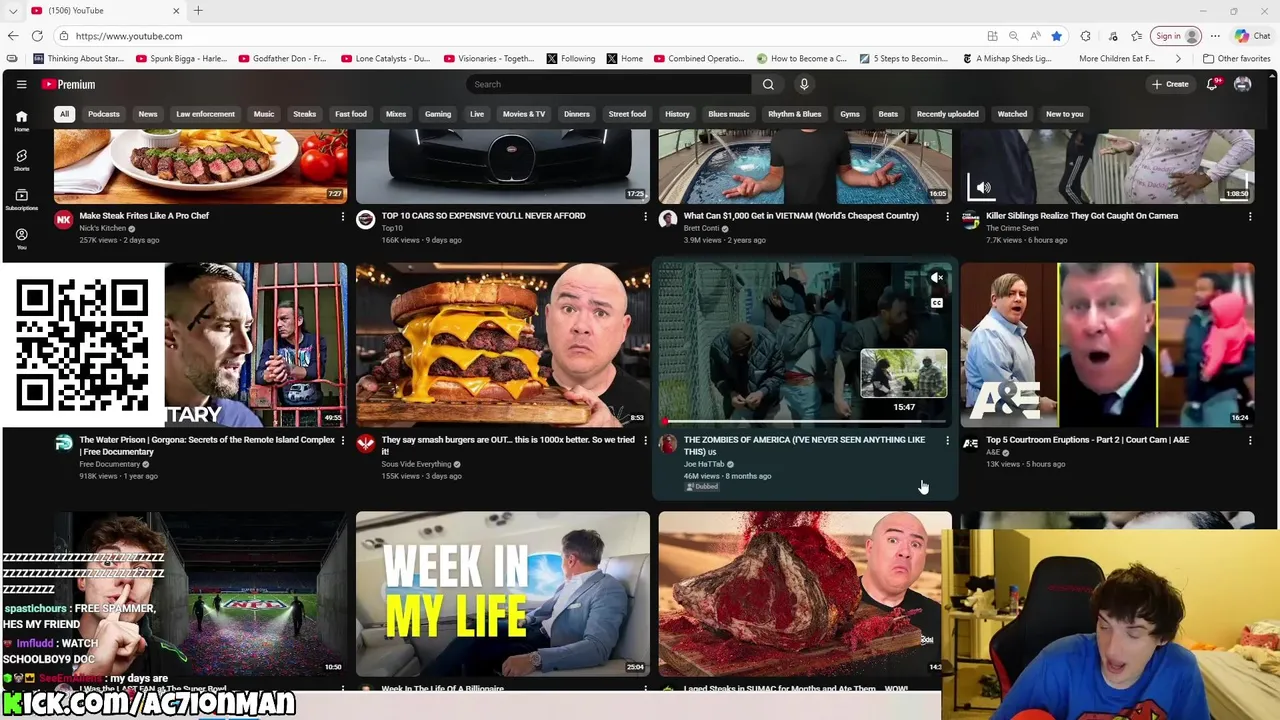Show more bookmarks with overflow chevron
Image resolution: width=1280 pixels, height=720 pixels.
[x=1177, y=59]
